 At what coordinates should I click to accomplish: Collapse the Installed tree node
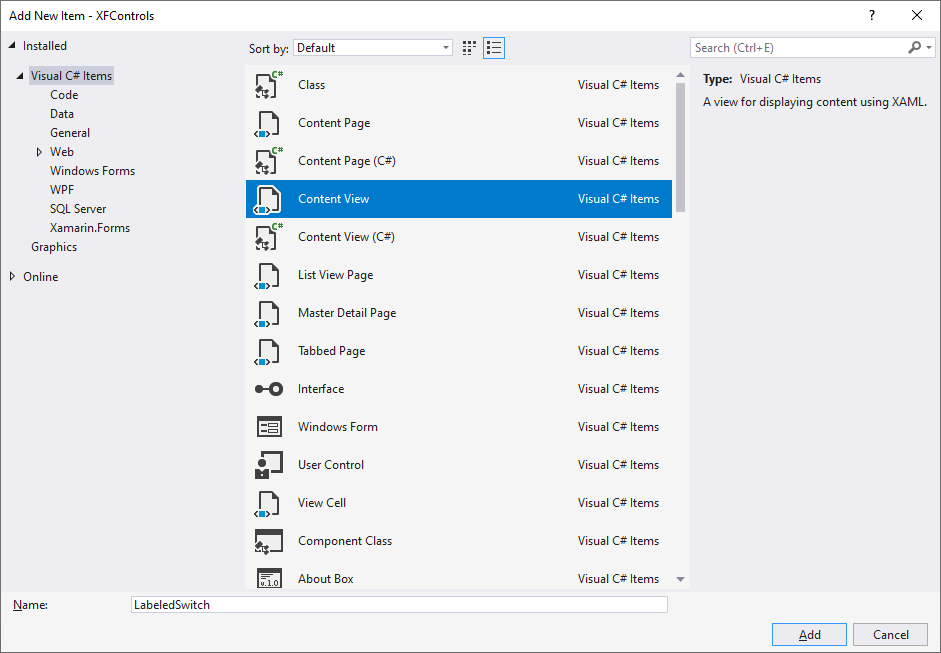tap(12, 46)
